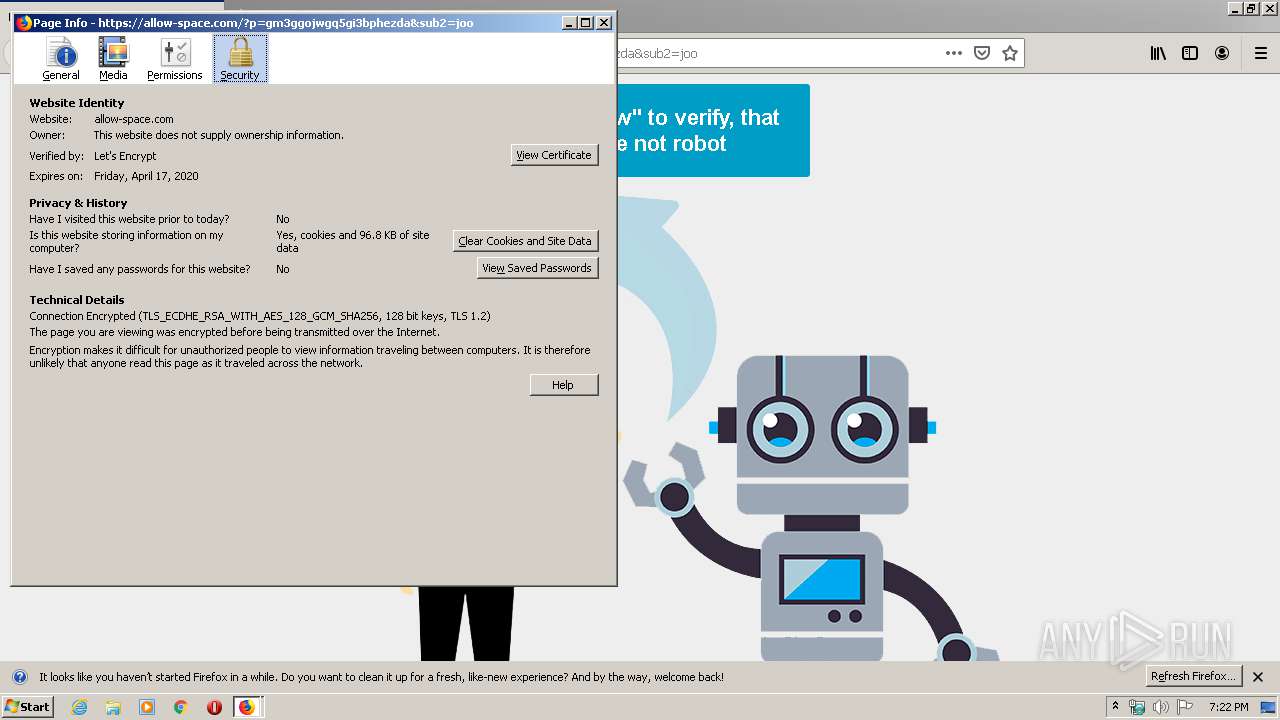
Task: Open the General tab in Page Info
Action: (61, 59)
